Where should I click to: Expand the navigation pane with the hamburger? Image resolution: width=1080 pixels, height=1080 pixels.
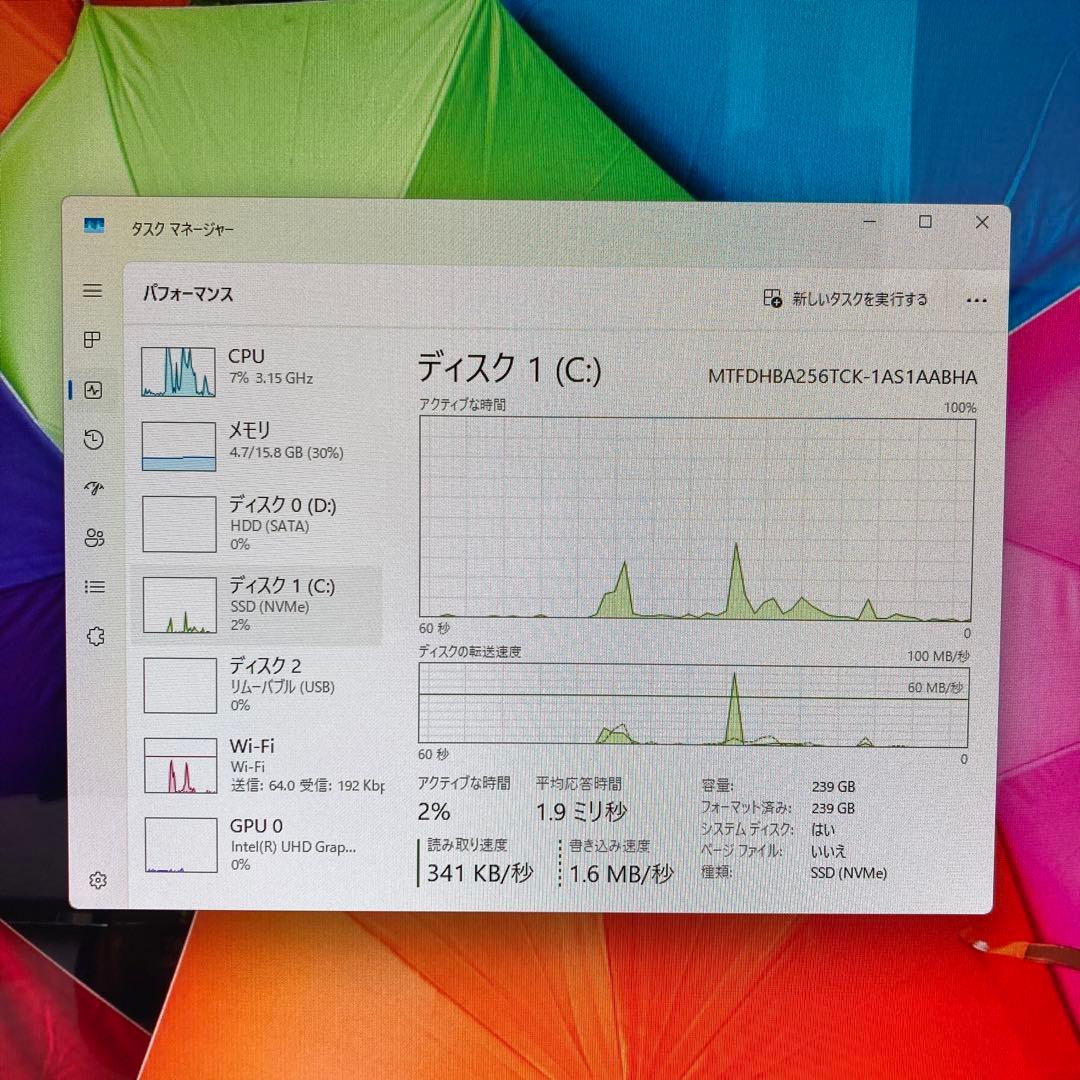click(x=93, y=290)
